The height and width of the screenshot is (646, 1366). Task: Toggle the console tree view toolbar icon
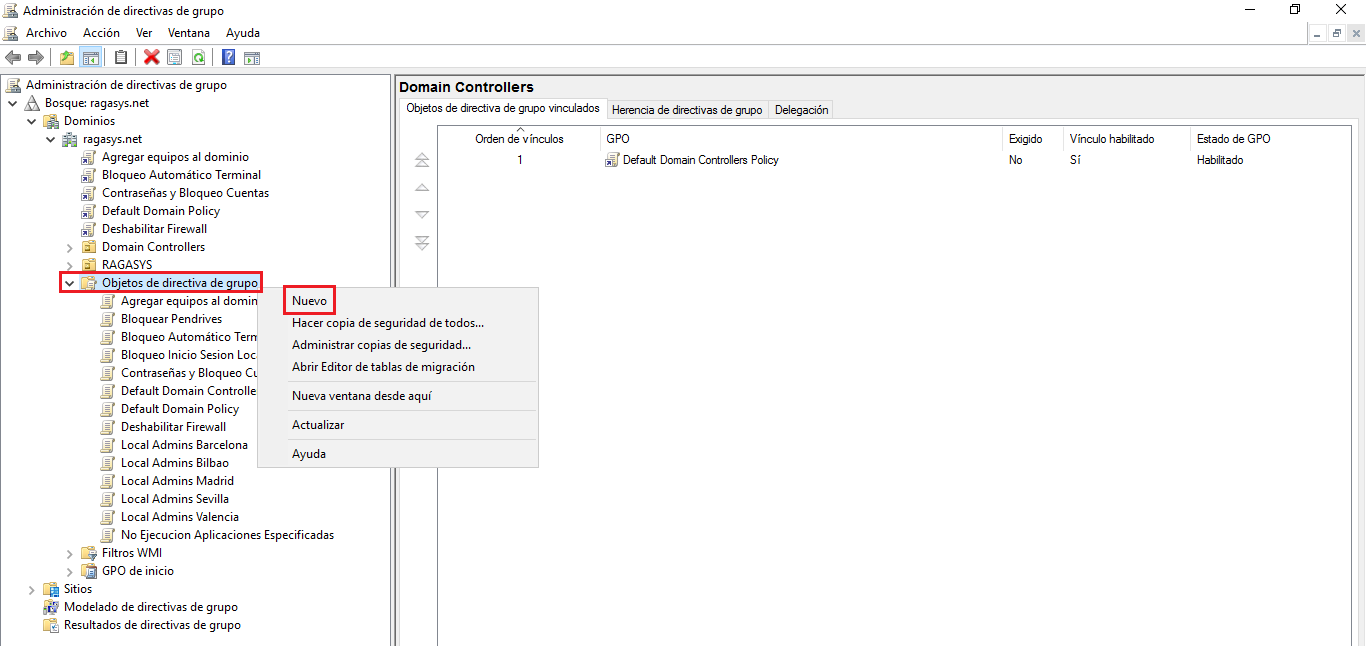tap(91, 57)
